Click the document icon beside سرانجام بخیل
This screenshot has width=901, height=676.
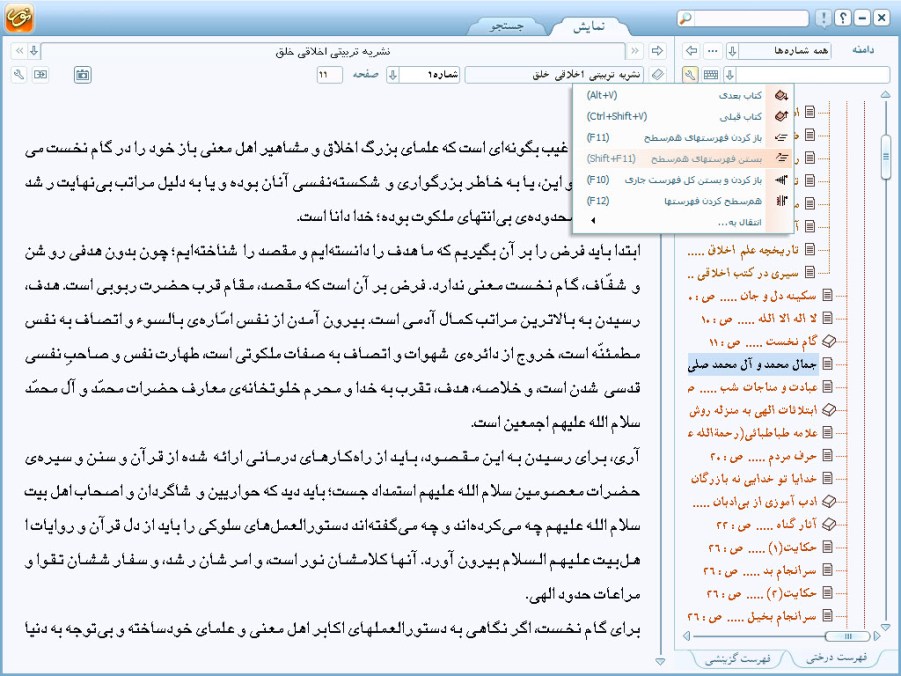click(x=827, y=616)
